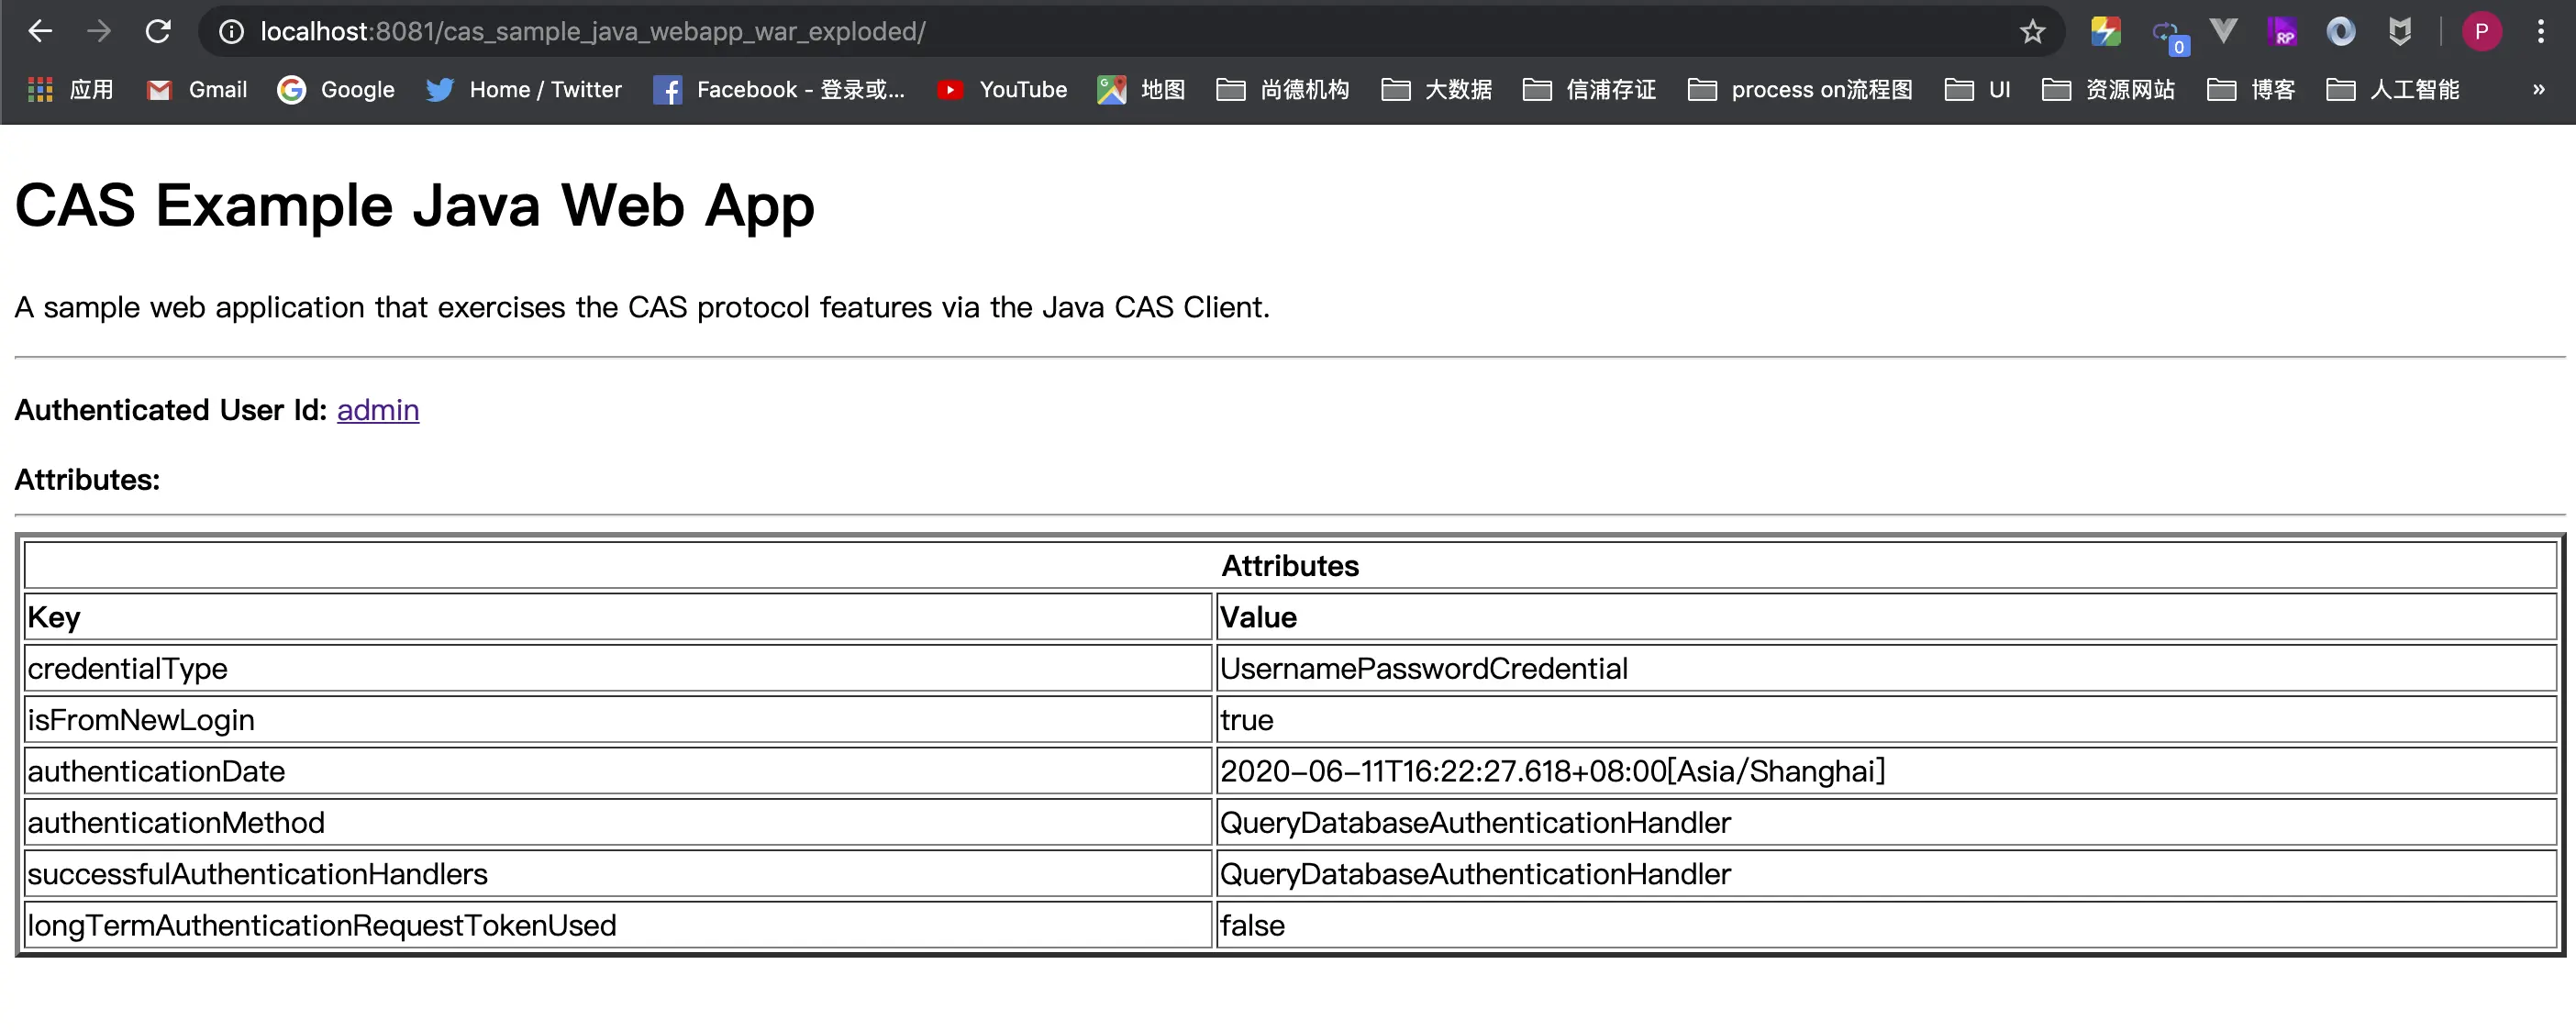Open the YouTube bookmark
Screen dimensions: 2576x1031
coord(1002,90)
